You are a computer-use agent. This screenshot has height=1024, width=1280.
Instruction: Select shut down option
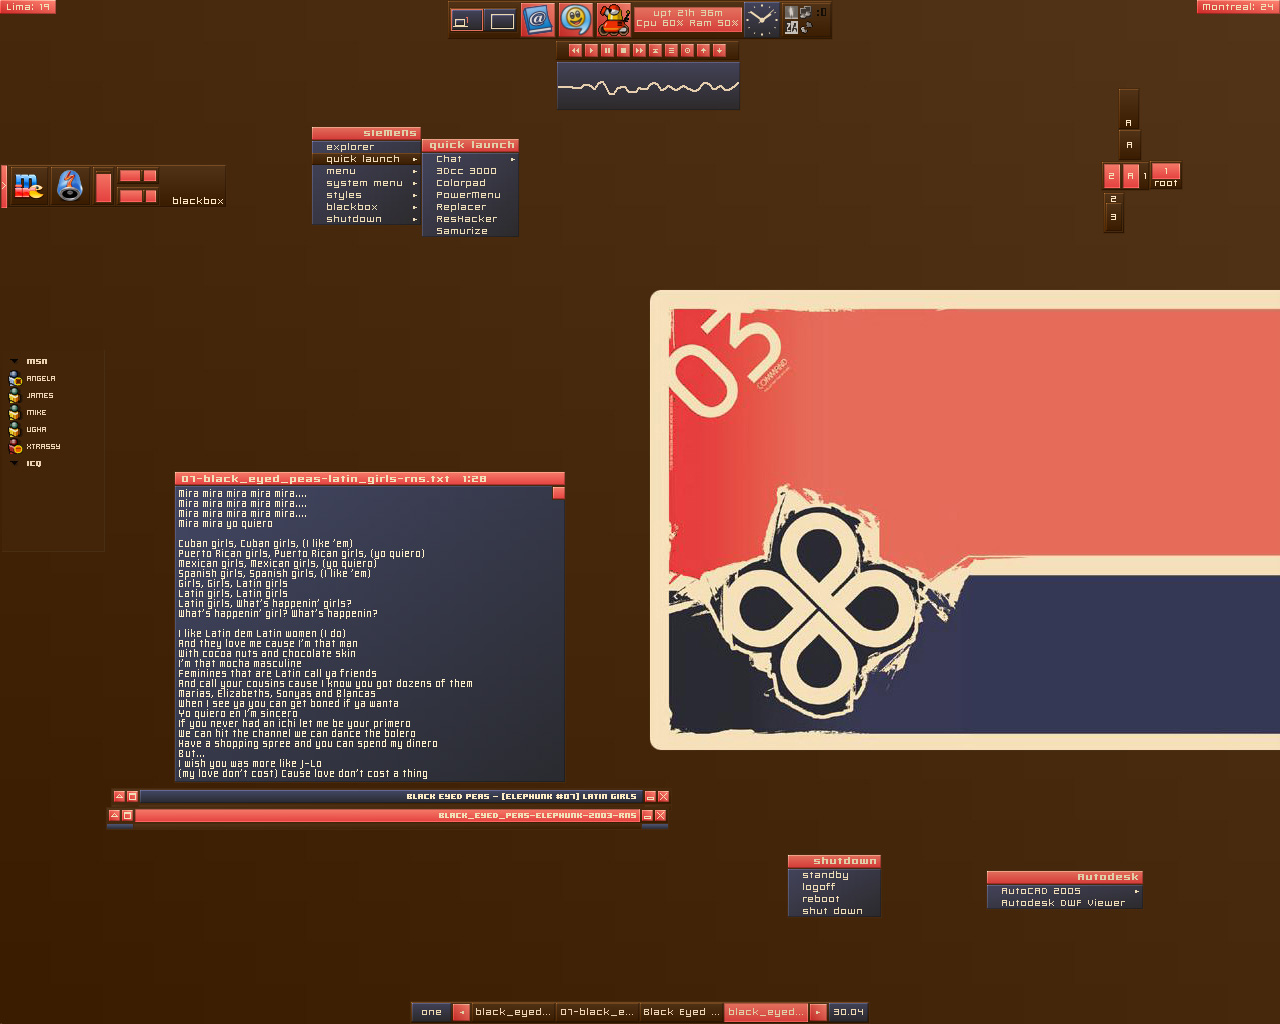(x=834, y=911)
